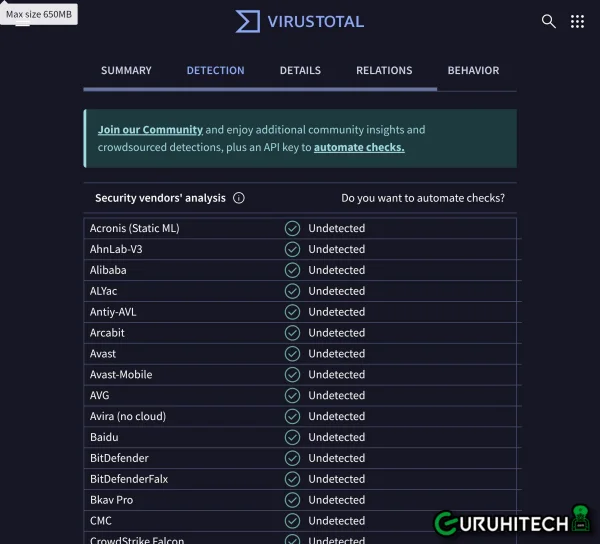Select the BitDefenderFalx vendor name

pyautogui.click(x=129, y=479)
